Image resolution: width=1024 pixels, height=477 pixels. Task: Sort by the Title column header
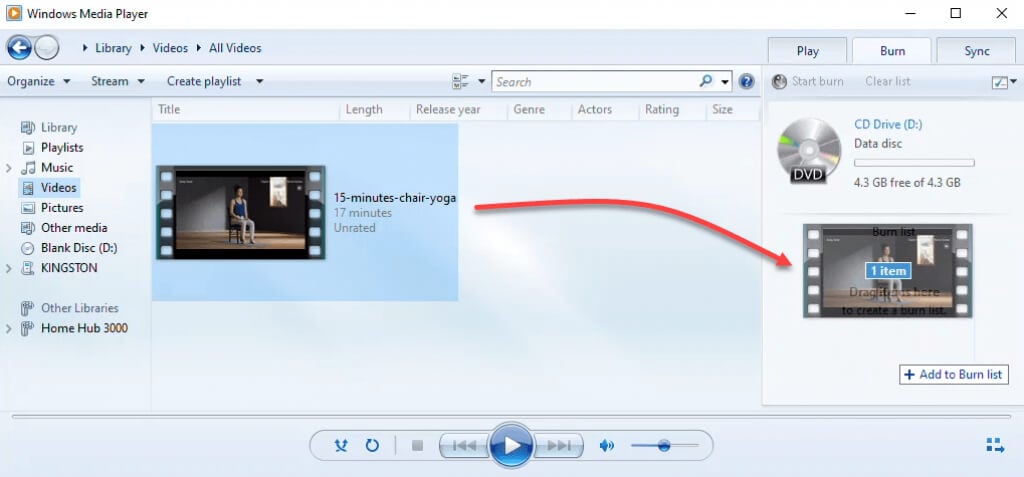169,110
